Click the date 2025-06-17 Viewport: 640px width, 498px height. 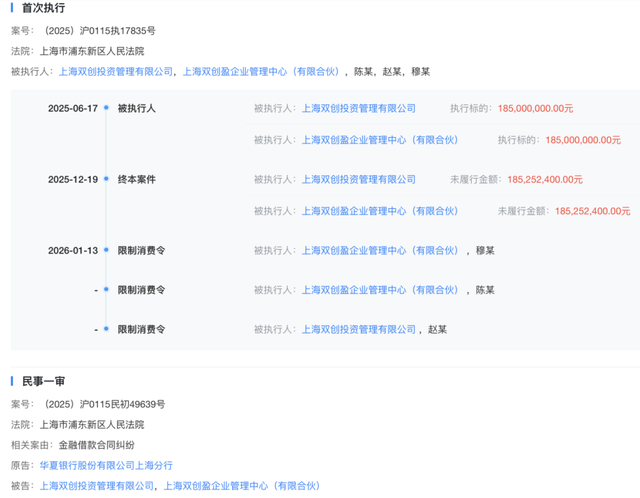pyautogui.click(x=73, y=109)
